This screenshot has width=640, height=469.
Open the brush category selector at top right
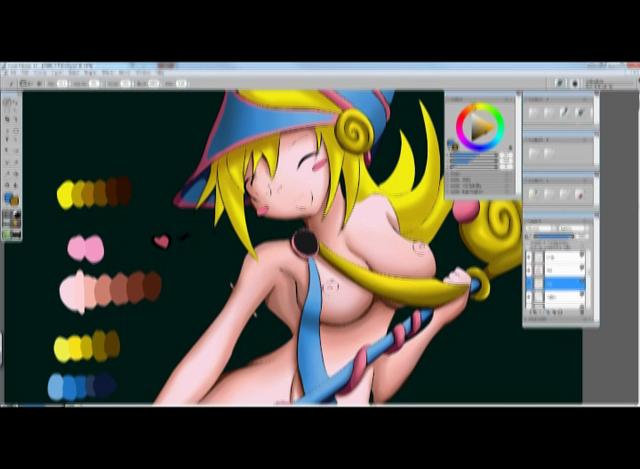[560, 83]
